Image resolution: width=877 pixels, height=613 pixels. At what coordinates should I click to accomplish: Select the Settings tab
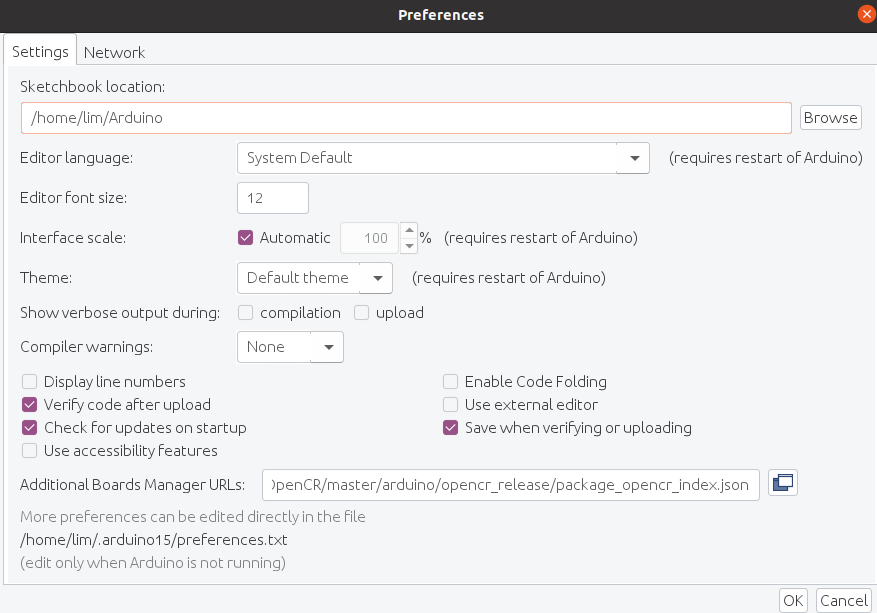pos(40,52)
